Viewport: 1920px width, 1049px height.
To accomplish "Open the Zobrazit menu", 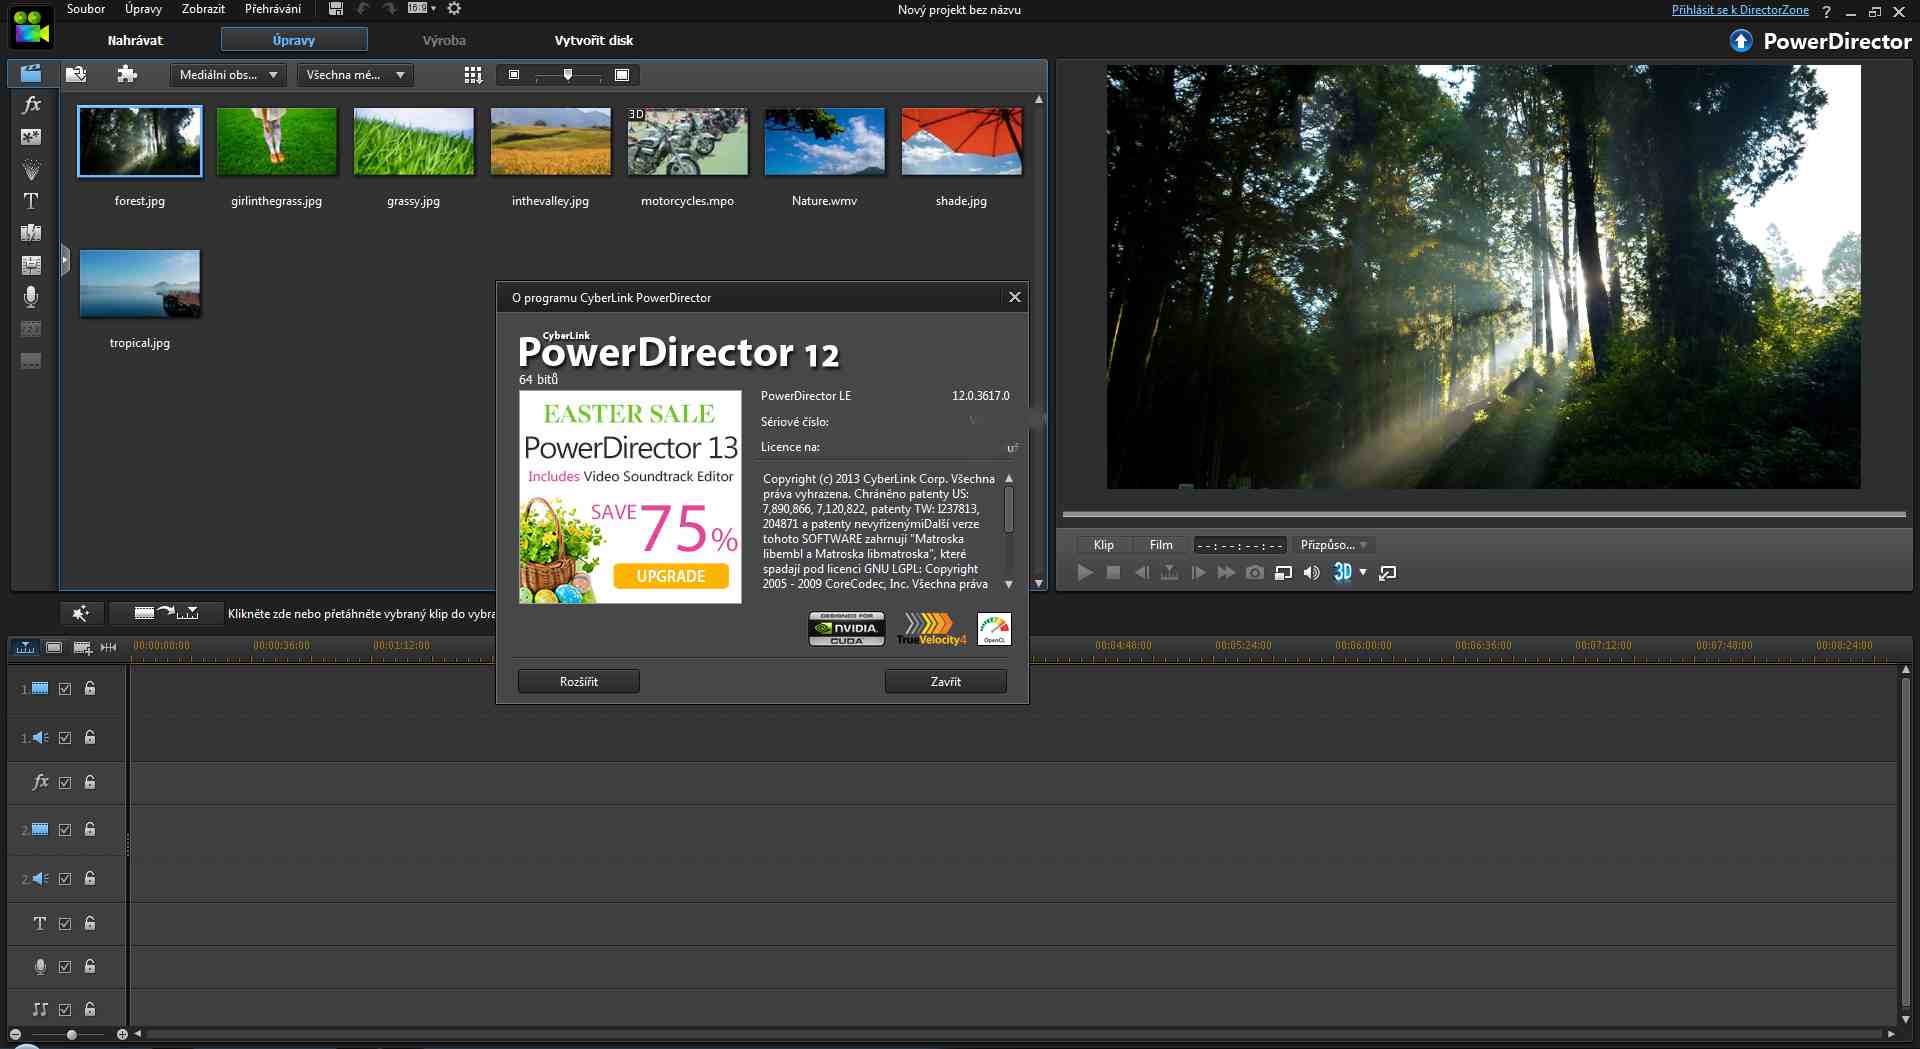I will coord(203,9).
